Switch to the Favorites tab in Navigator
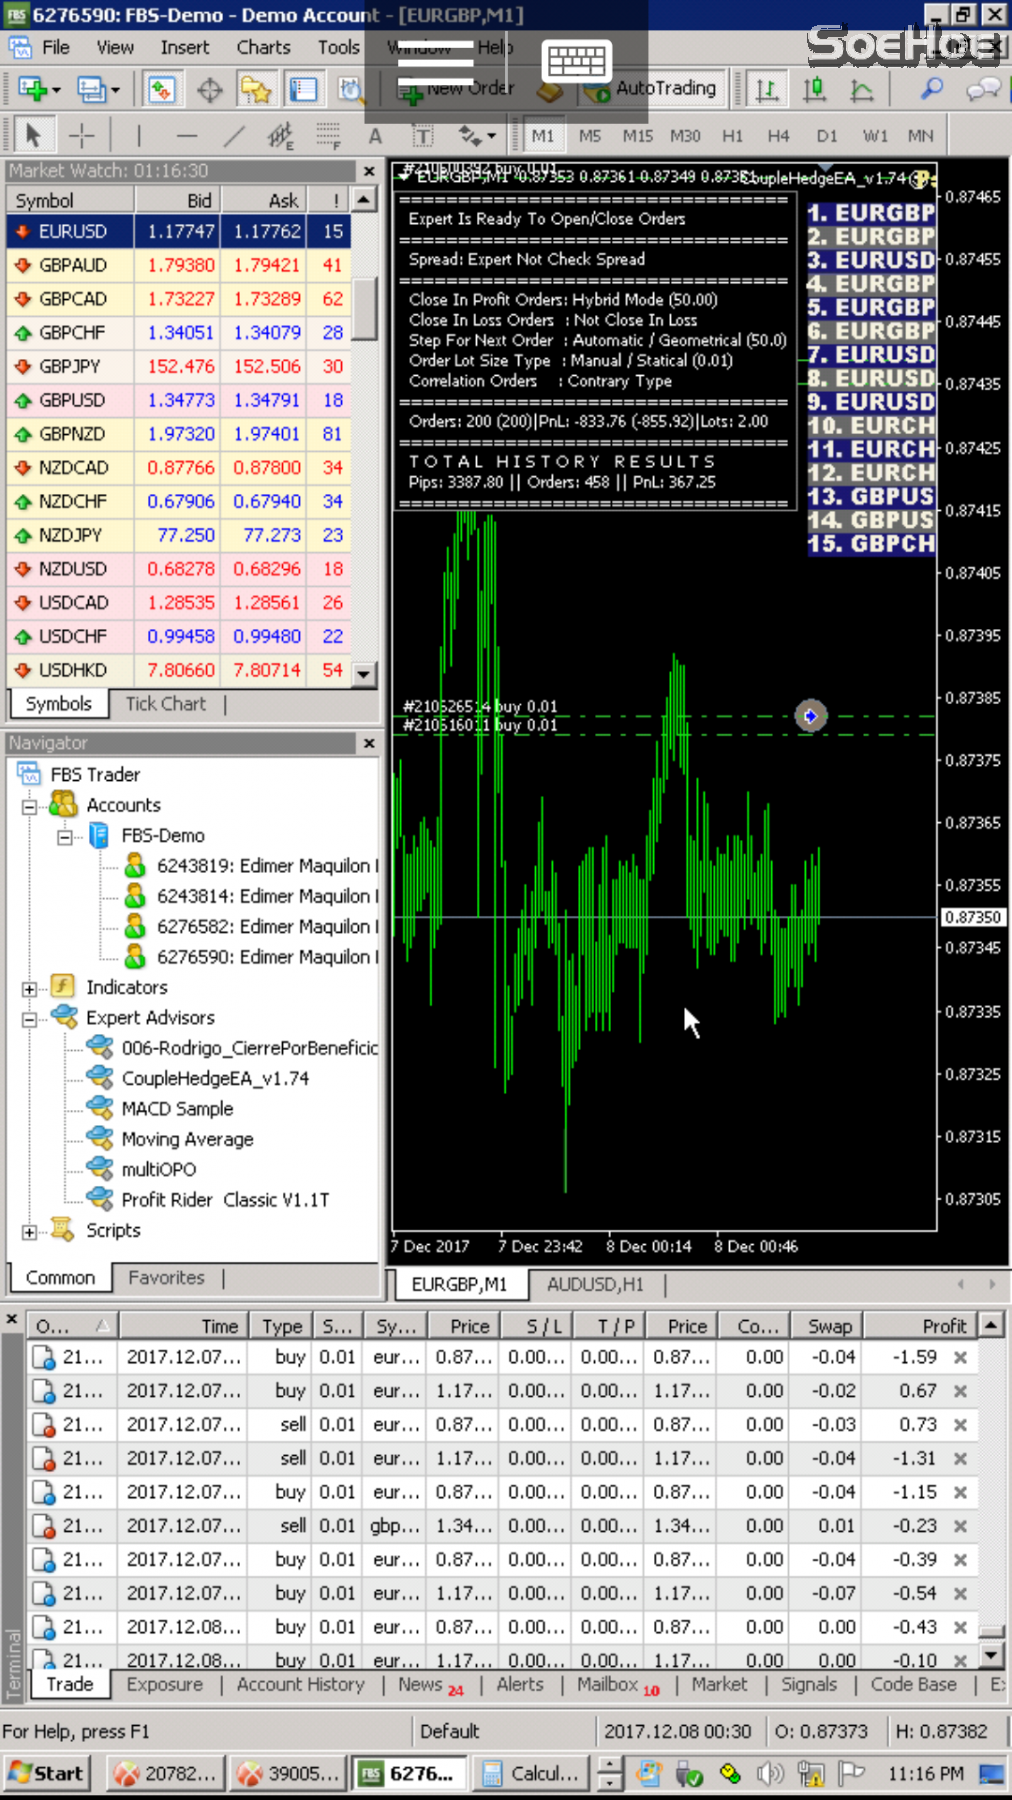1012x1800 pixels. coord(166,1278)
